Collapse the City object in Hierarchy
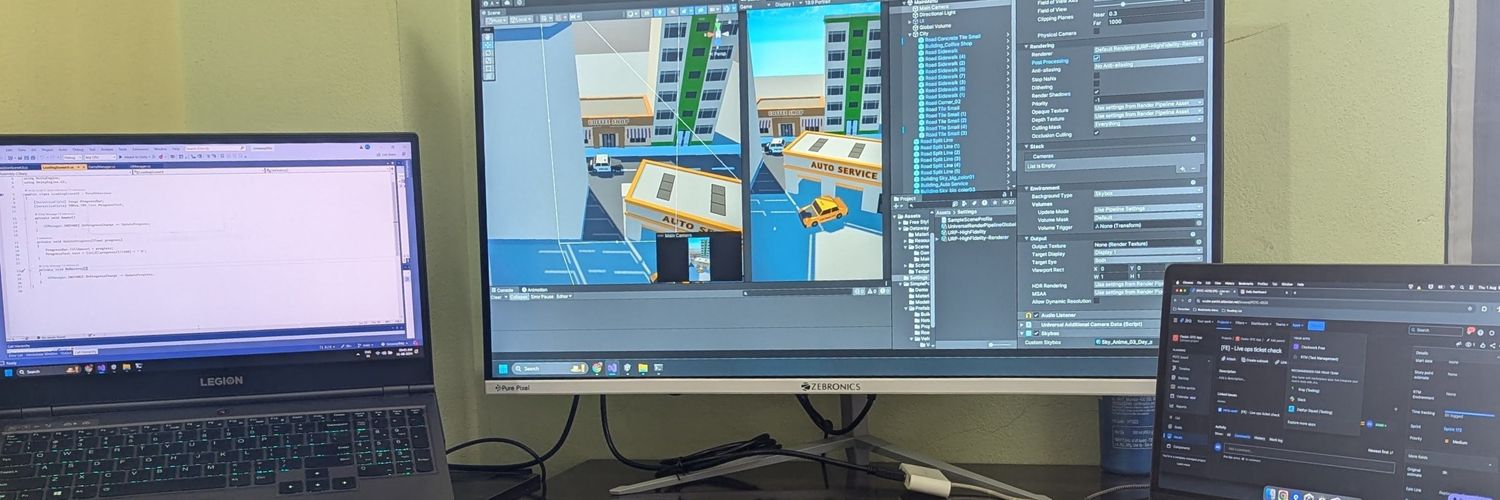1500x500 pixels. (x=909, y=35)
